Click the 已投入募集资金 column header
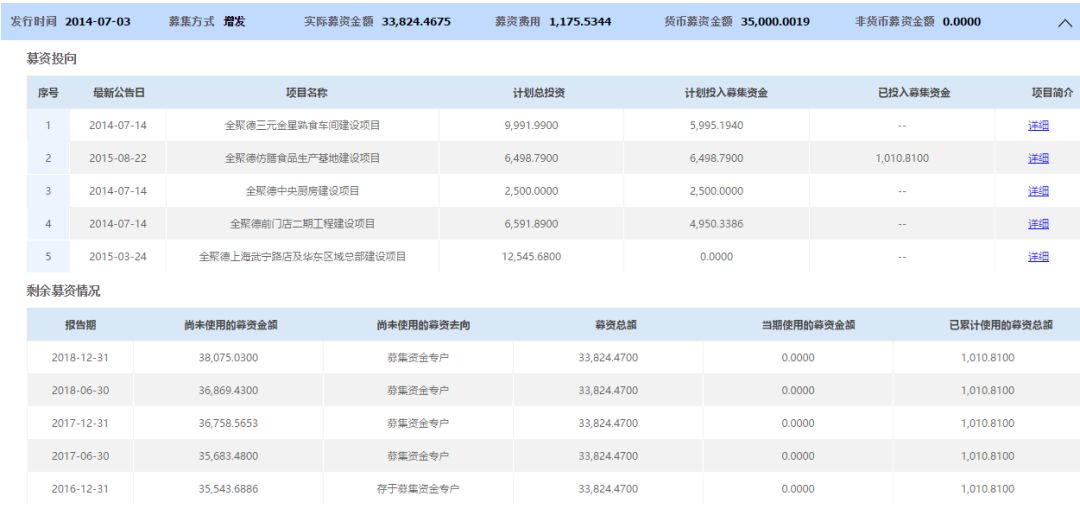Screen dimensions: 1080x512 click(x=914, y=93)
